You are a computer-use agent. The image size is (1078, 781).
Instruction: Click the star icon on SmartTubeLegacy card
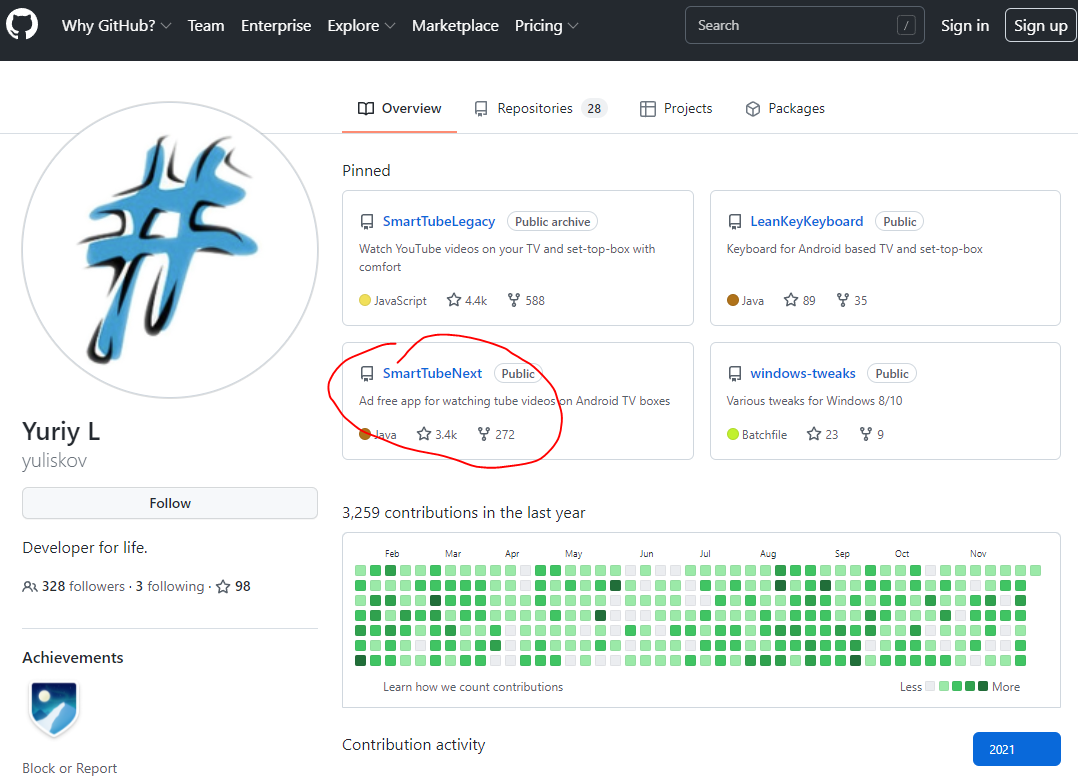(454, 300)
